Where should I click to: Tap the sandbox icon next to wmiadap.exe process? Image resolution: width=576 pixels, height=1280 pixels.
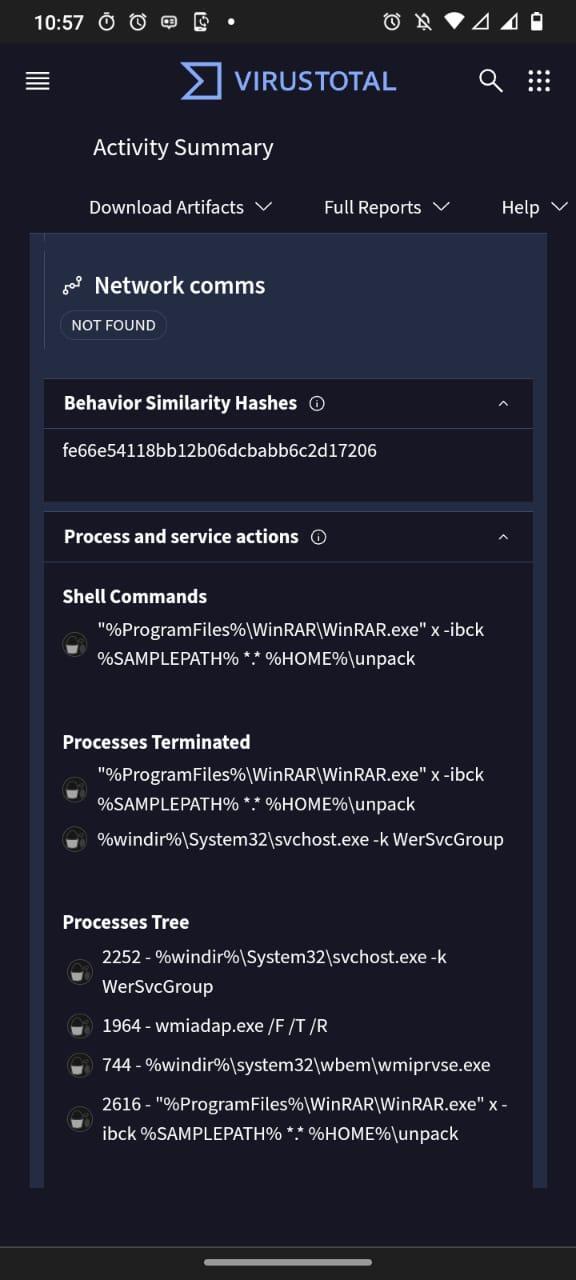(x=79, y=1026)
